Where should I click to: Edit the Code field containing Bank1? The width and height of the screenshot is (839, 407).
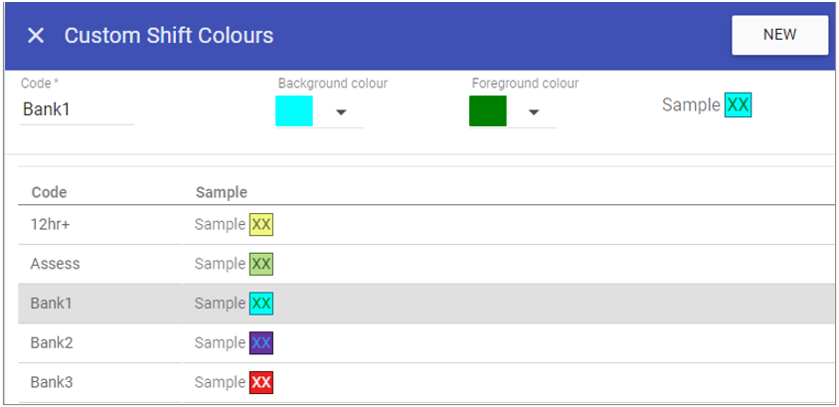tap(76, 110)
